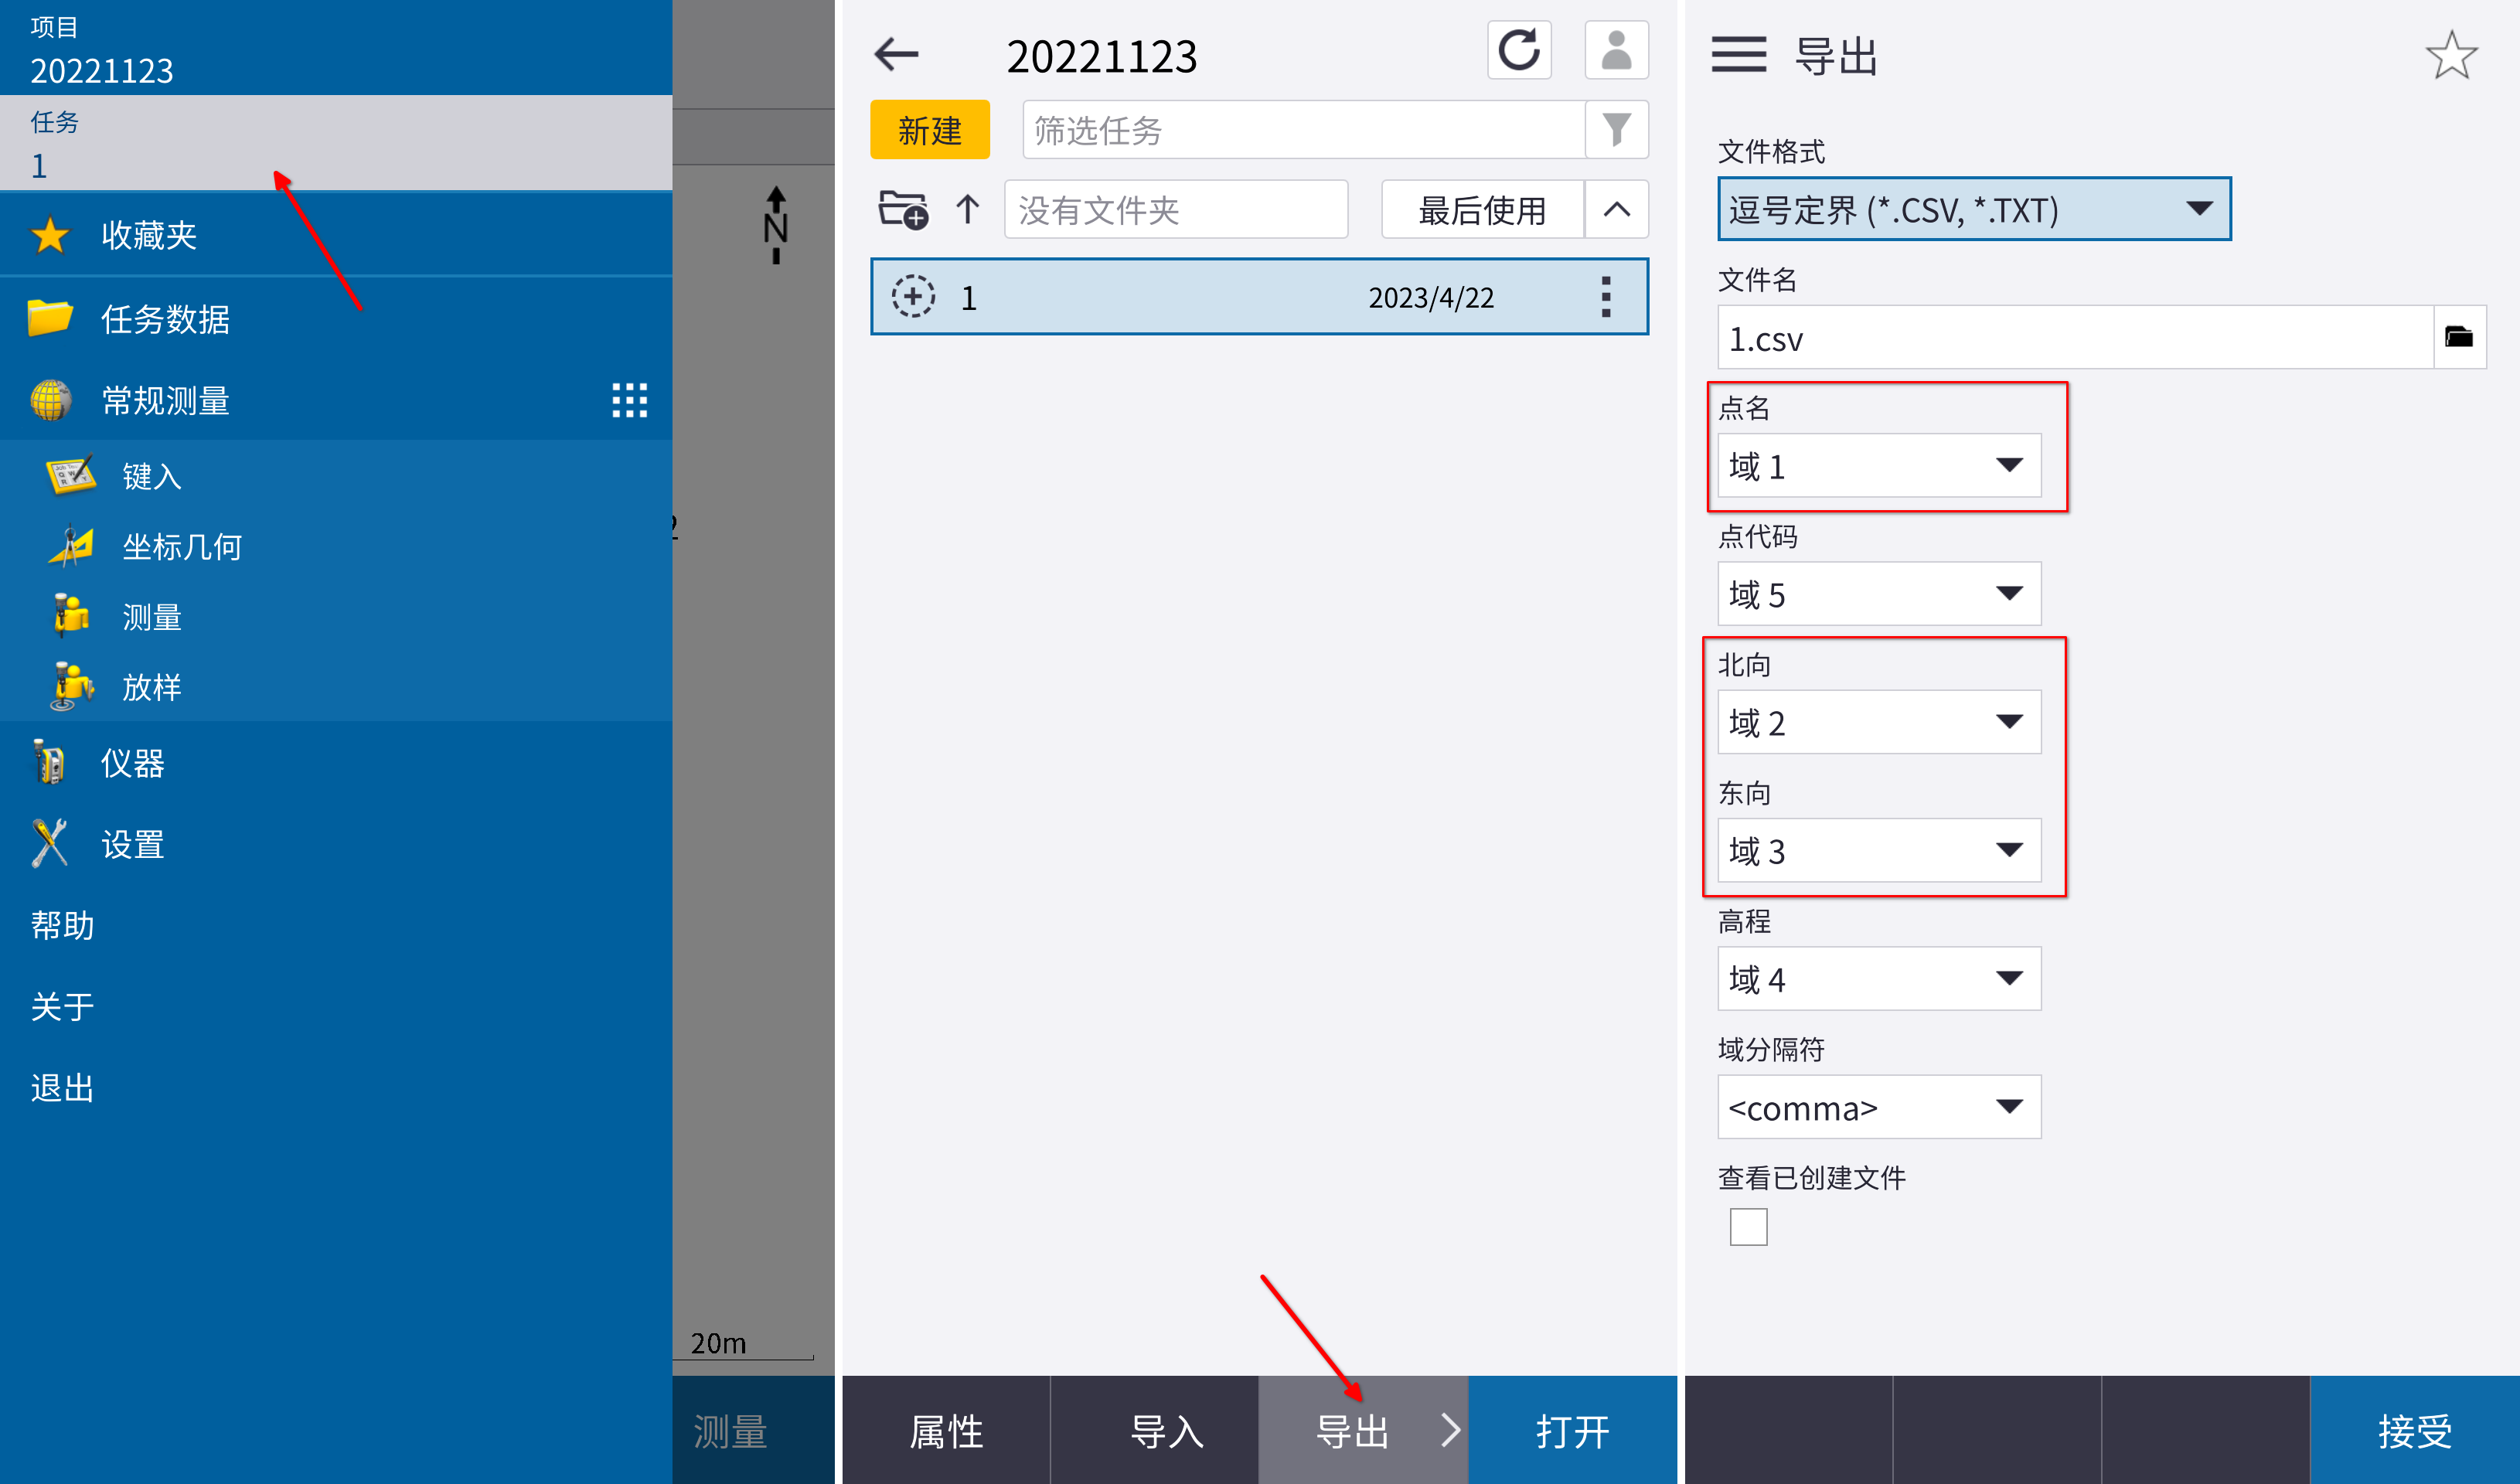The height and width of the screenshot is (1484, 2520).
Task: Open the three-dot menu for job 1
Action: (1606, 297)
